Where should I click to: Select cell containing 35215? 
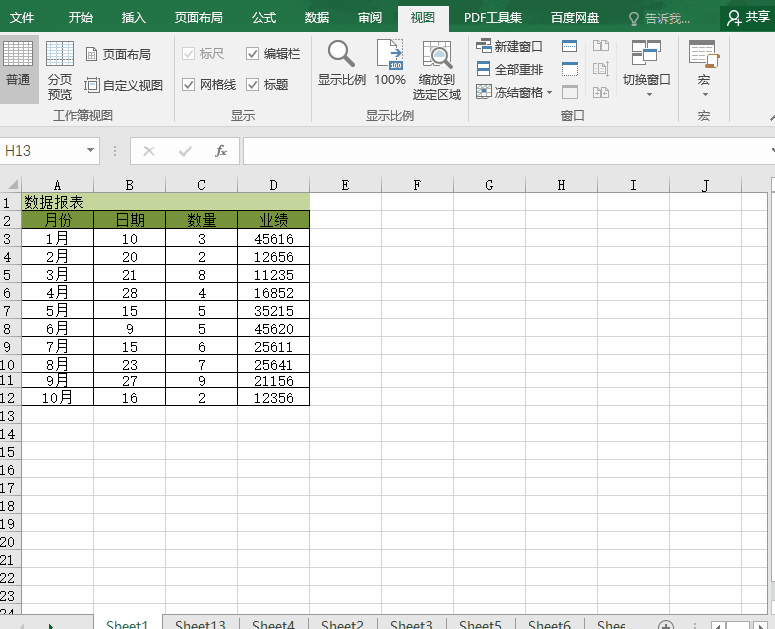[x=273, y=310]
